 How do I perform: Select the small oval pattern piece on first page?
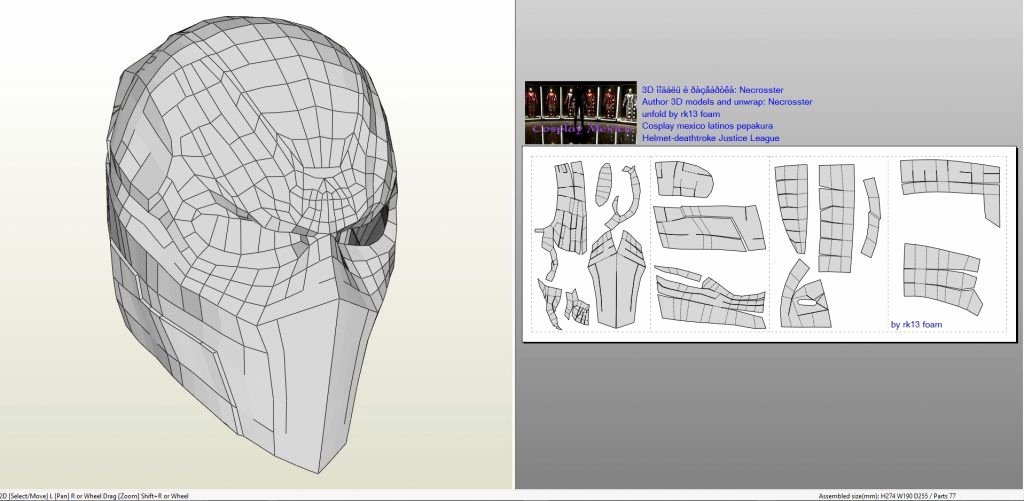pyautogui.click(x=603, y=184)
